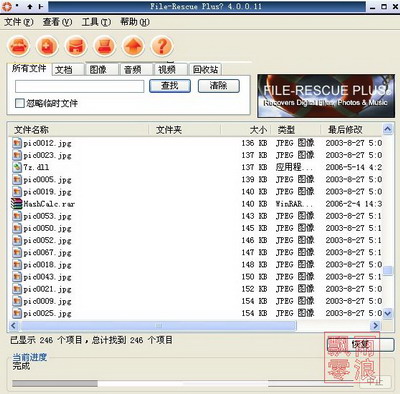
Task: Click the JPEG icon beside pic0067.jpg
Action: point(17,252)
